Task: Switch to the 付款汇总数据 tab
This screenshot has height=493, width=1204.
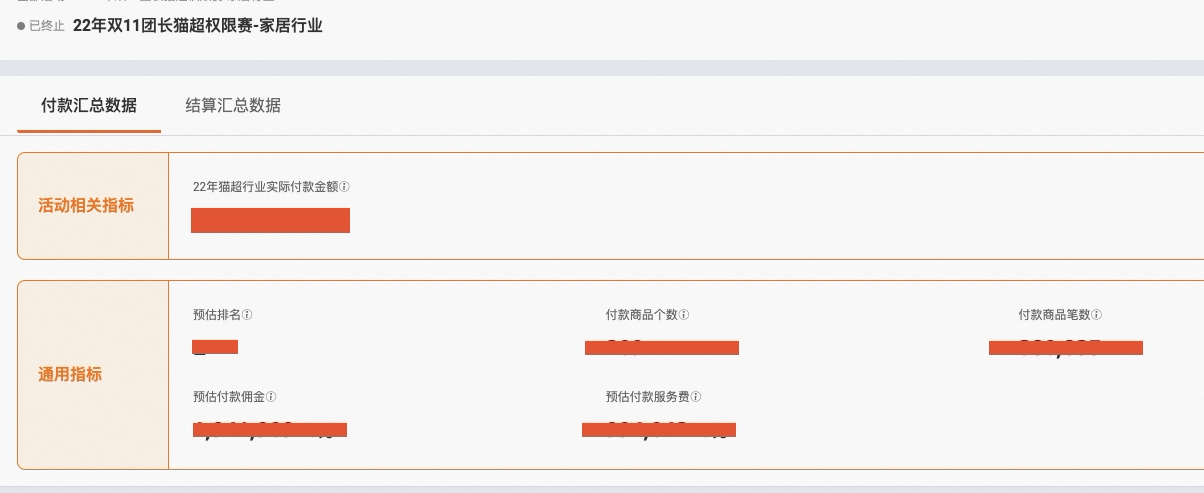Action: tap(89, 106)
